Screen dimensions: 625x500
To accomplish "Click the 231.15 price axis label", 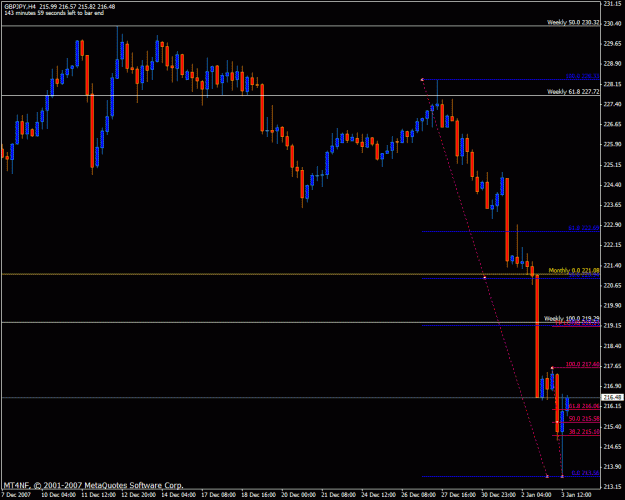I will (x=613, y=4).
